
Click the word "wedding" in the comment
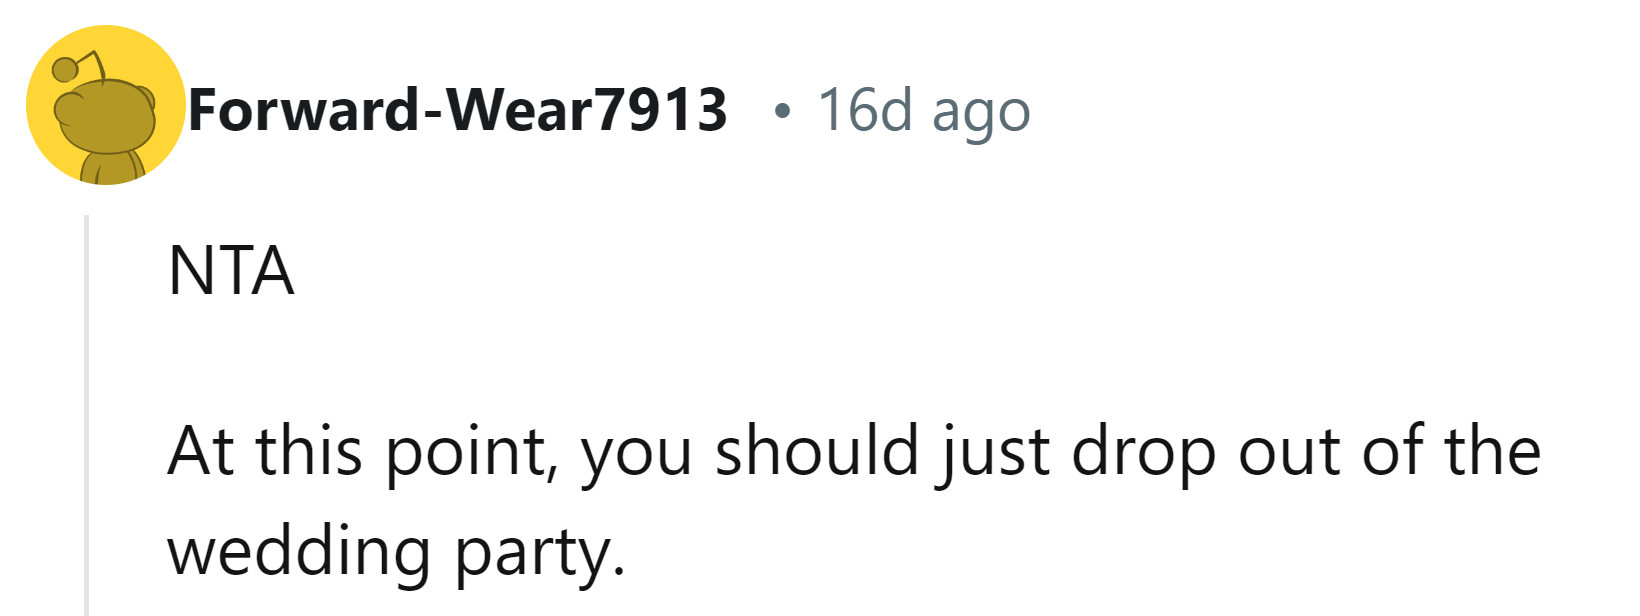pos(299,551)
